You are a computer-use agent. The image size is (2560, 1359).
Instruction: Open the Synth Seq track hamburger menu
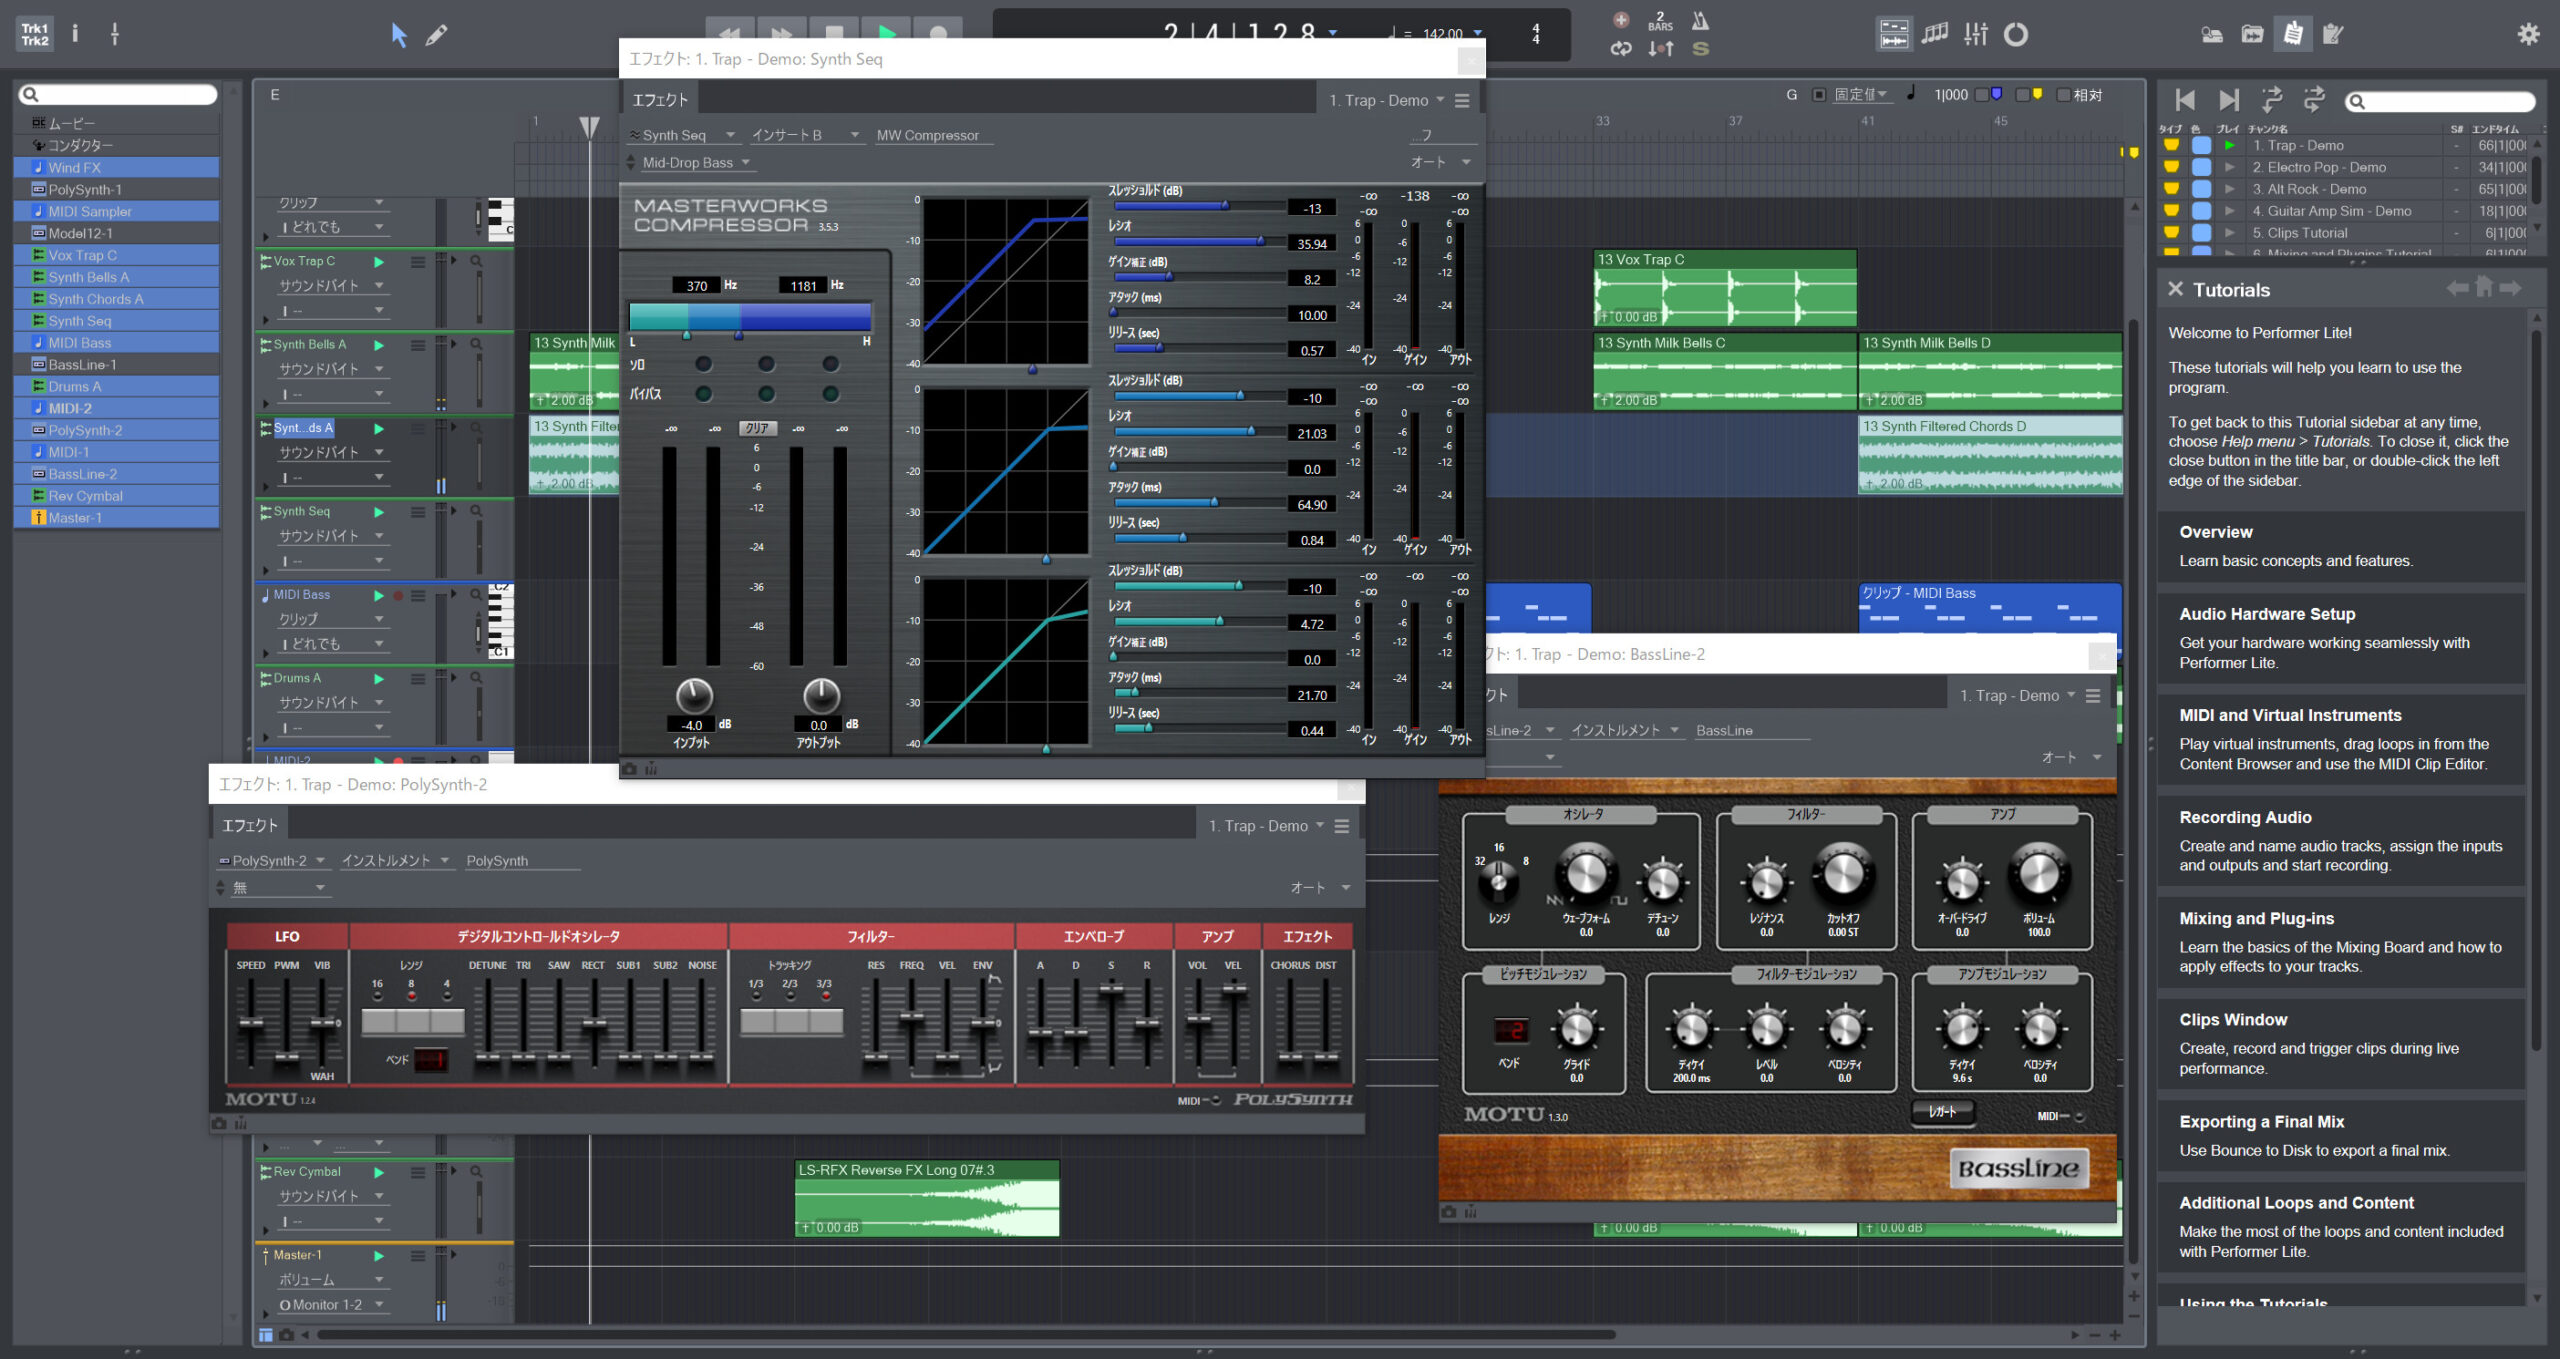point(418,512)
